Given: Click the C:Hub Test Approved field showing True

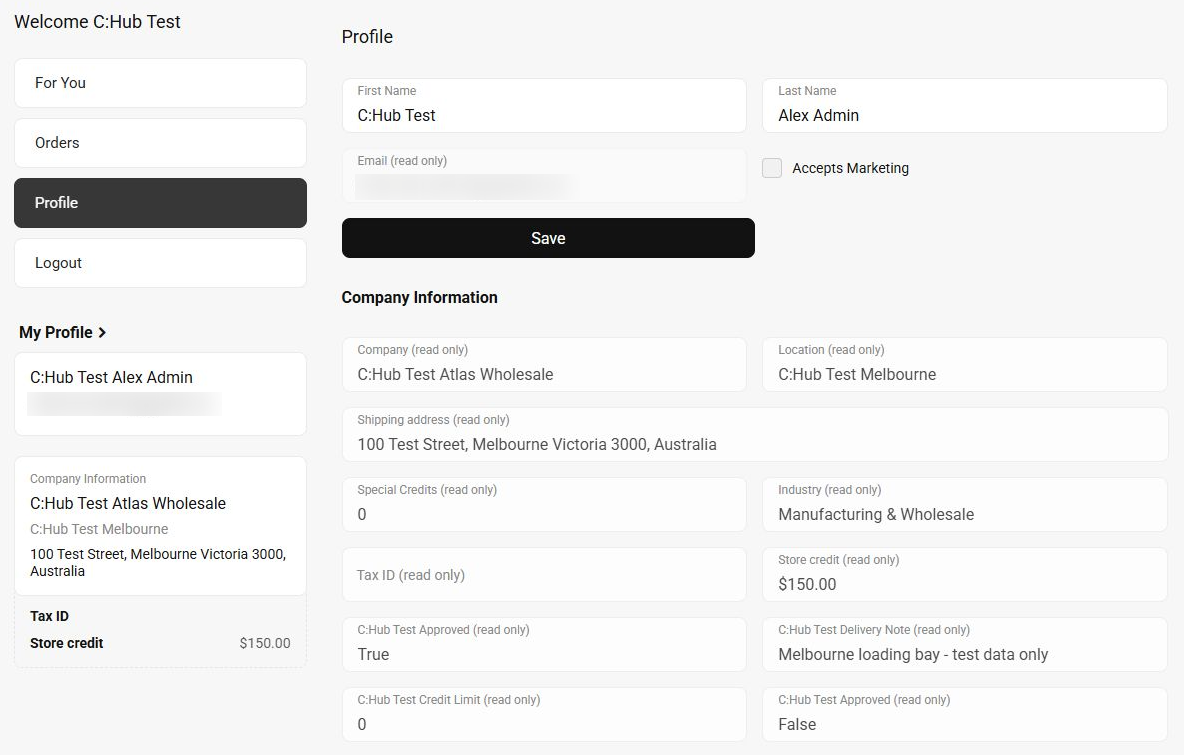Looking at the screenshot, I should 544,645.
